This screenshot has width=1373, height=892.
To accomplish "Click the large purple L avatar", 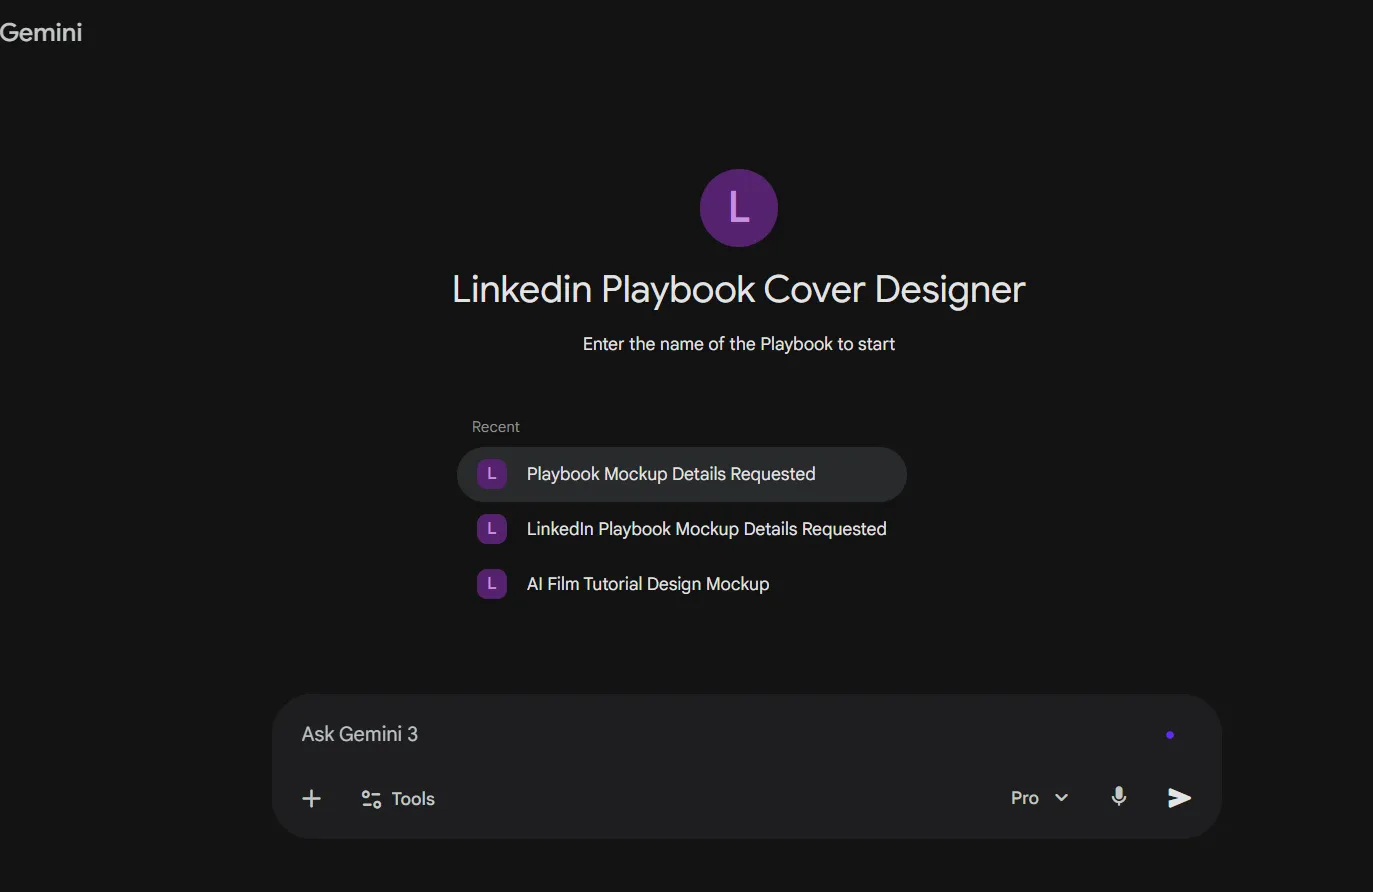I will tap(738, 208).
